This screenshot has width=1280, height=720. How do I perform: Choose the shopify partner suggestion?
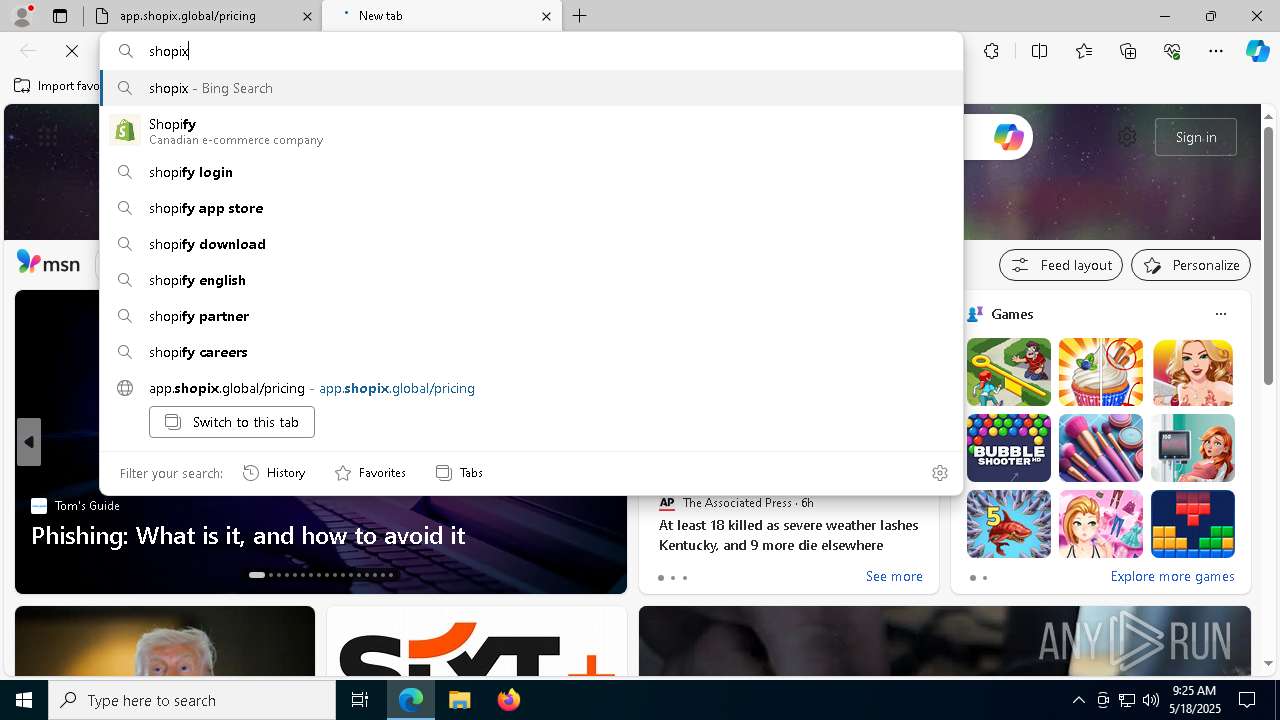531,316
